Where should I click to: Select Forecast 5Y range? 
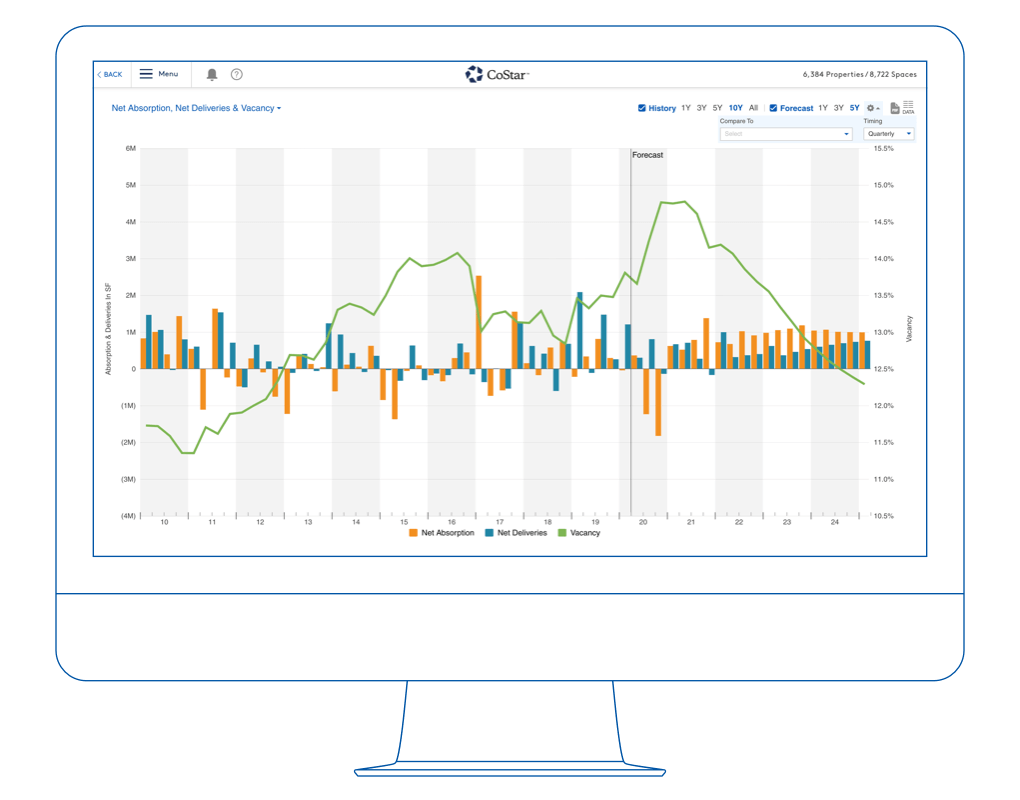point(854,108)
